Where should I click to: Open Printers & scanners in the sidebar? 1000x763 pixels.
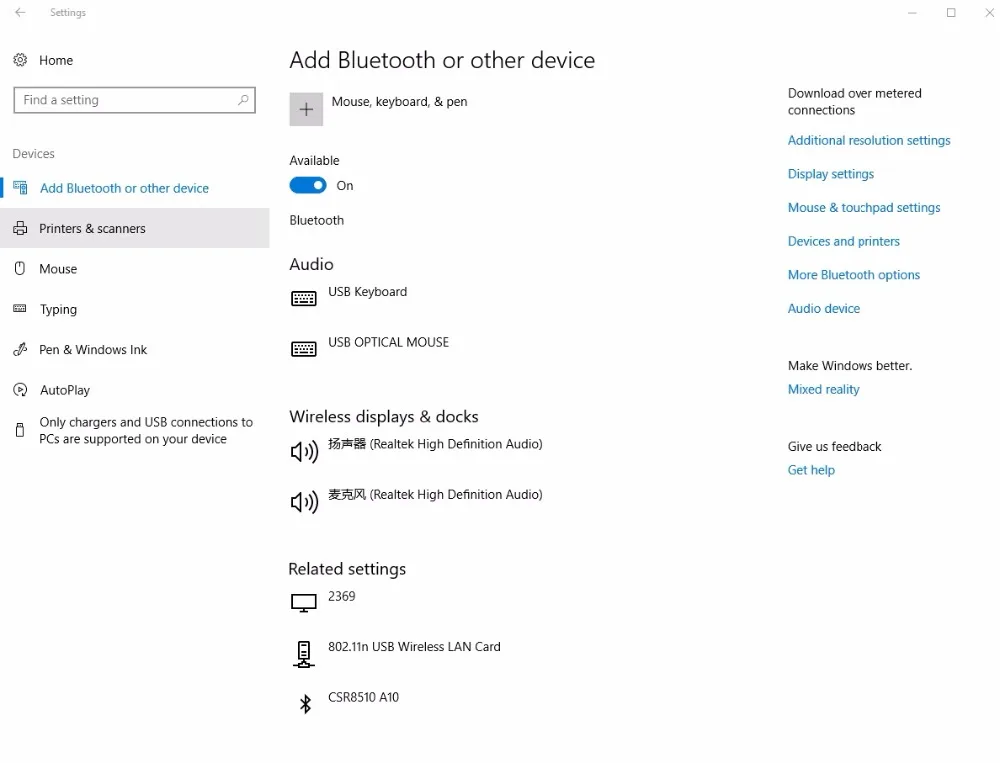tap(92, 229)
